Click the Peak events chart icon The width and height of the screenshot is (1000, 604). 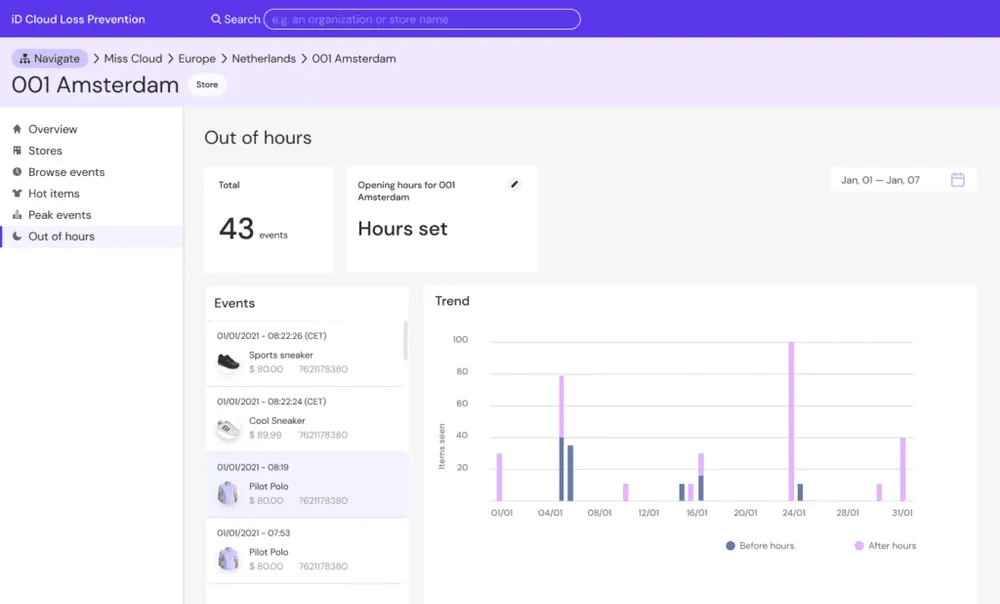click(x=17, y=215)
